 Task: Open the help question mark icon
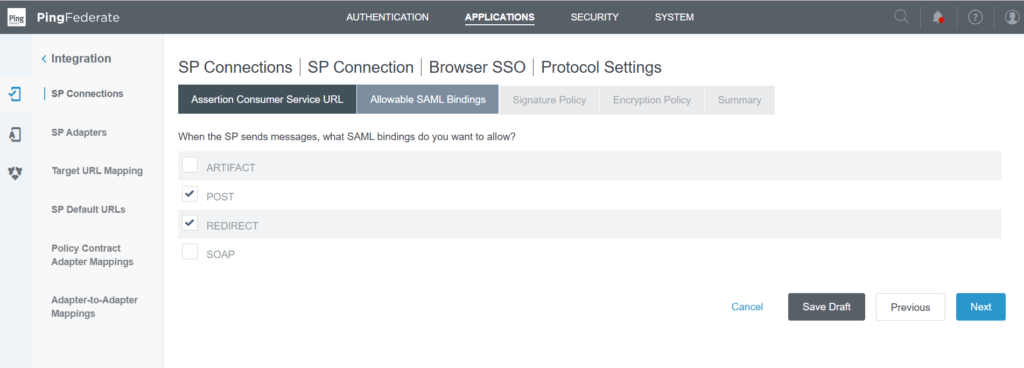coord(975,18)
